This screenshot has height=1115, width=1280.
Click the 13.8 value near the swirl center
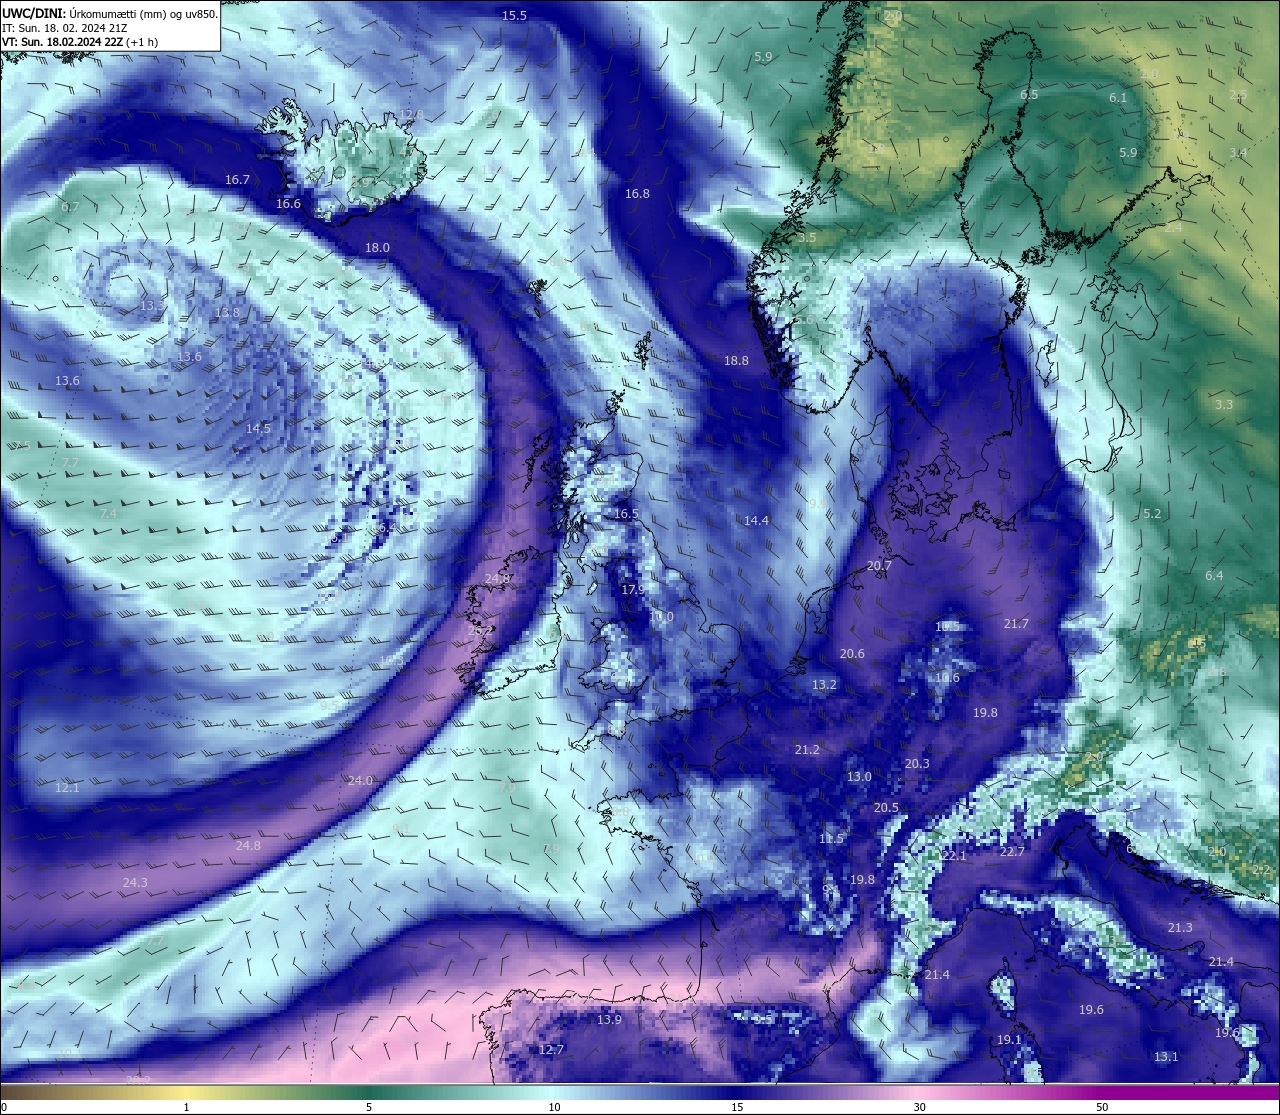click(227, 313)
